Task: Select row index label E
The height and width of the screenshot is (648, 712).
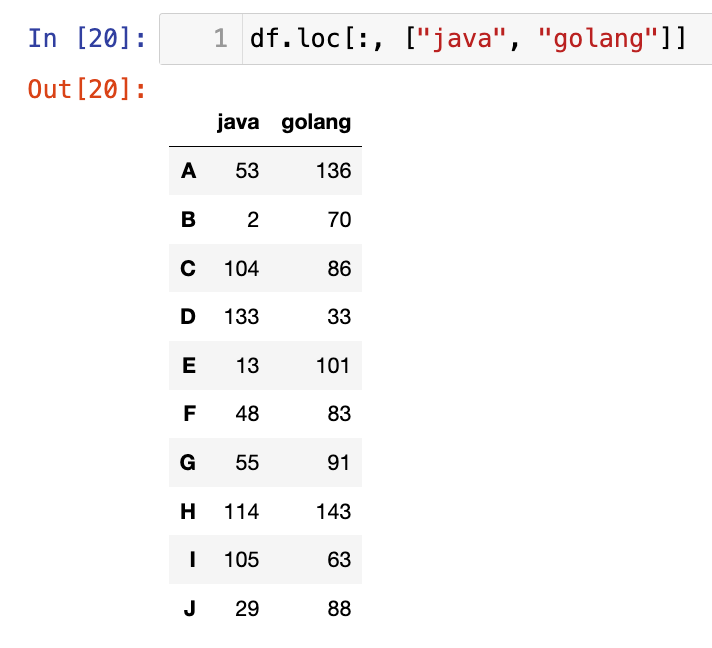Action: click(x=188, y=365)
